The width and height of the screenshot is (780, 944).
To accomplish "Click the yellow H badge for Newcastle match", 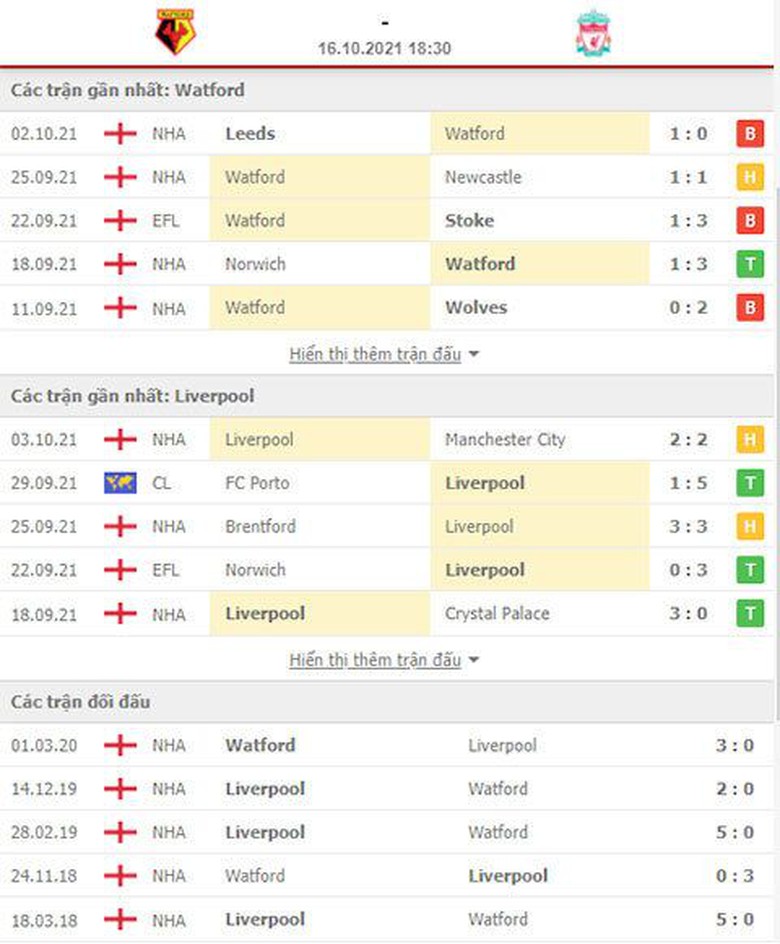I will (749, 178).
